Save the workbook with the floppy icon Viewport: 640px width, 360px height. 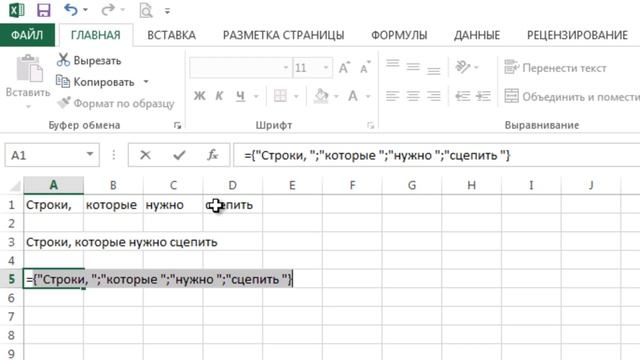[44, 10]
